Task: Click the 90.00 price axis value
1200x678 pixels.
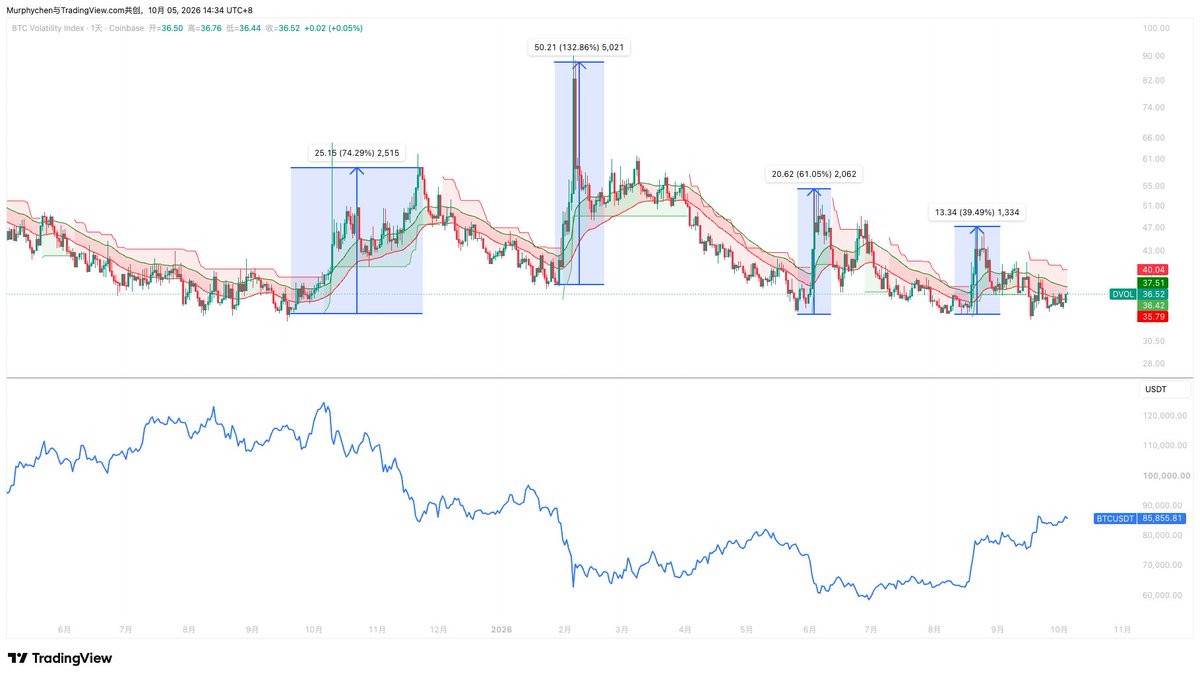Action: tap(1154, 56)
